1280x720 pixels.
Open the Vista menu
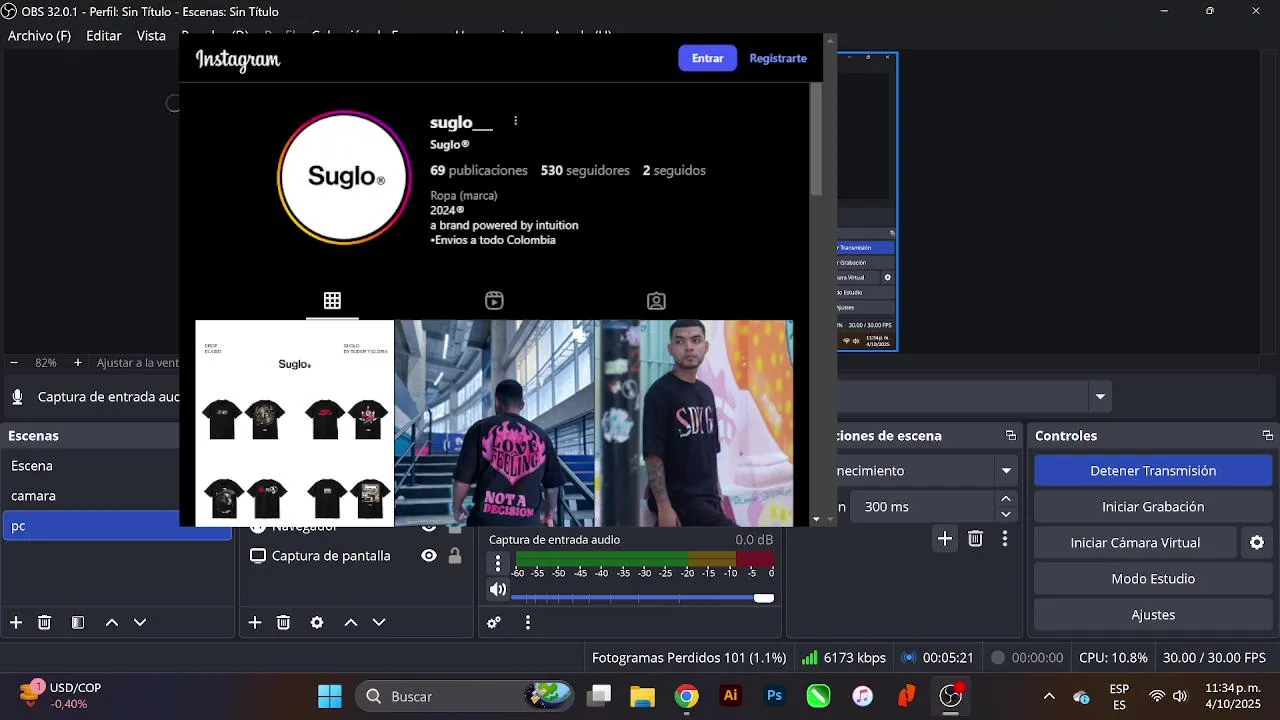click(x=151, y=36)
